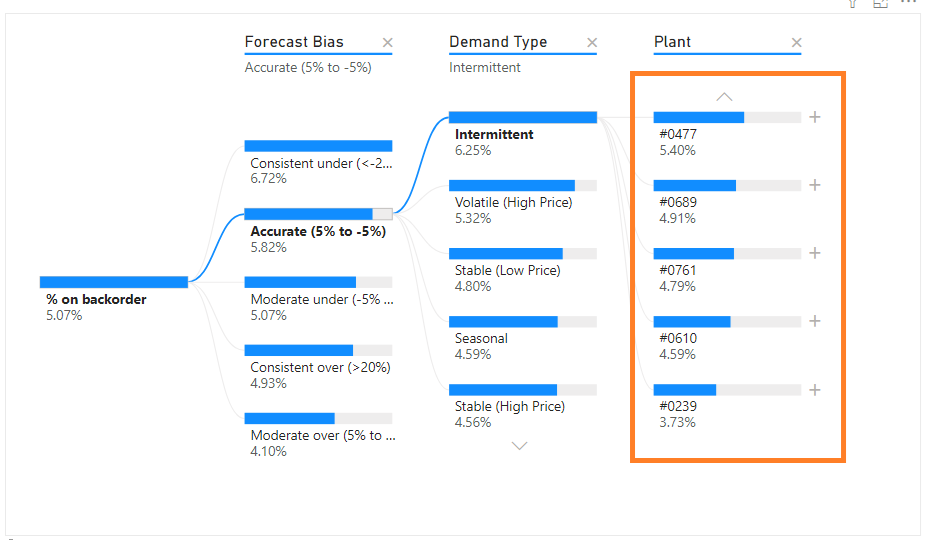The image size is (925, 540).
Task: Select the Stable (Low Price) node
Action: point(522,254)
